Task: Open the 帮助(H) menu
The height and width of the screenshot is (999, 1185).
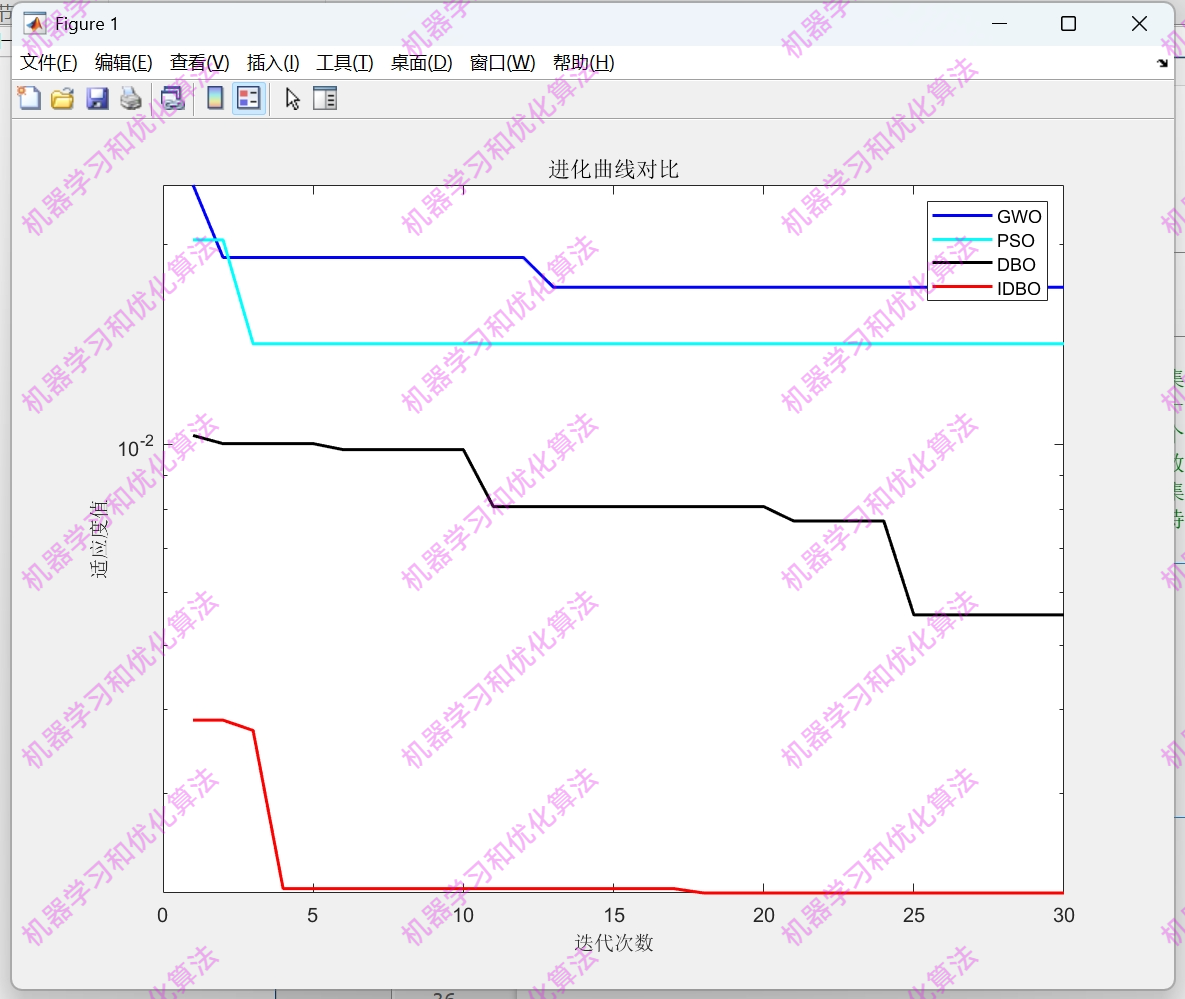Action: coord(583,63)
